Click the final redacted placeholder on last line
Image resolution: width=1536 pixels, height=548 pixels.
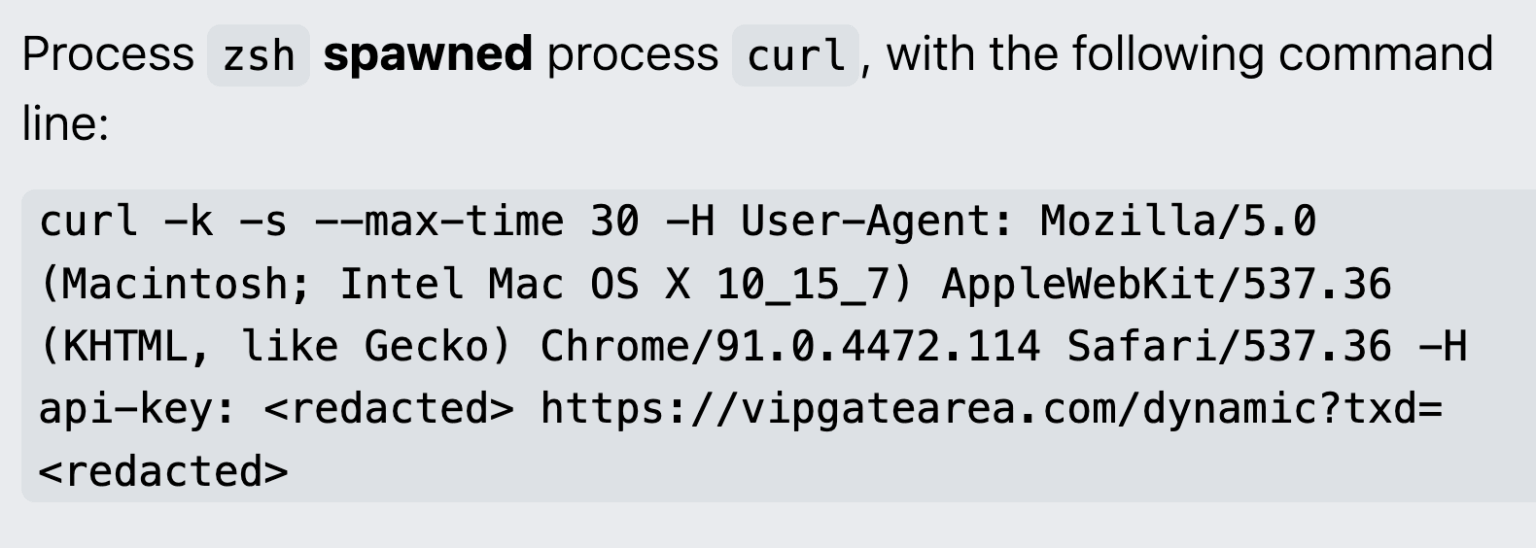[163, 470]
